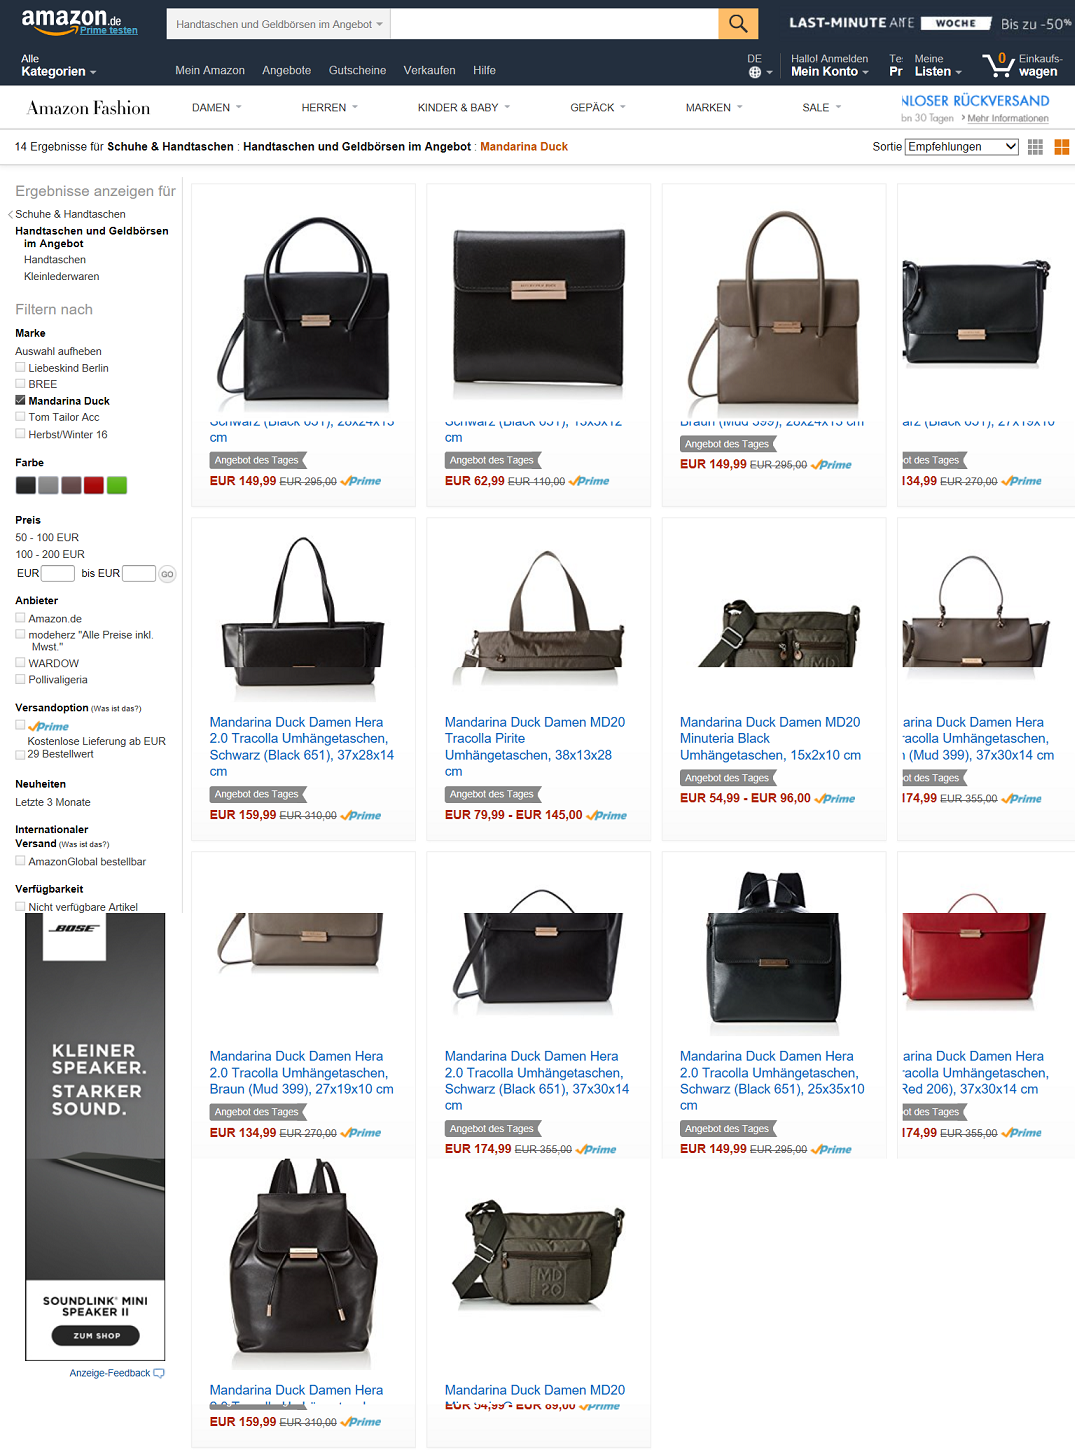Click the minimum EUR price field
The height and width of the screenshot is (1453, 1075).
click(x=57, y=573)
